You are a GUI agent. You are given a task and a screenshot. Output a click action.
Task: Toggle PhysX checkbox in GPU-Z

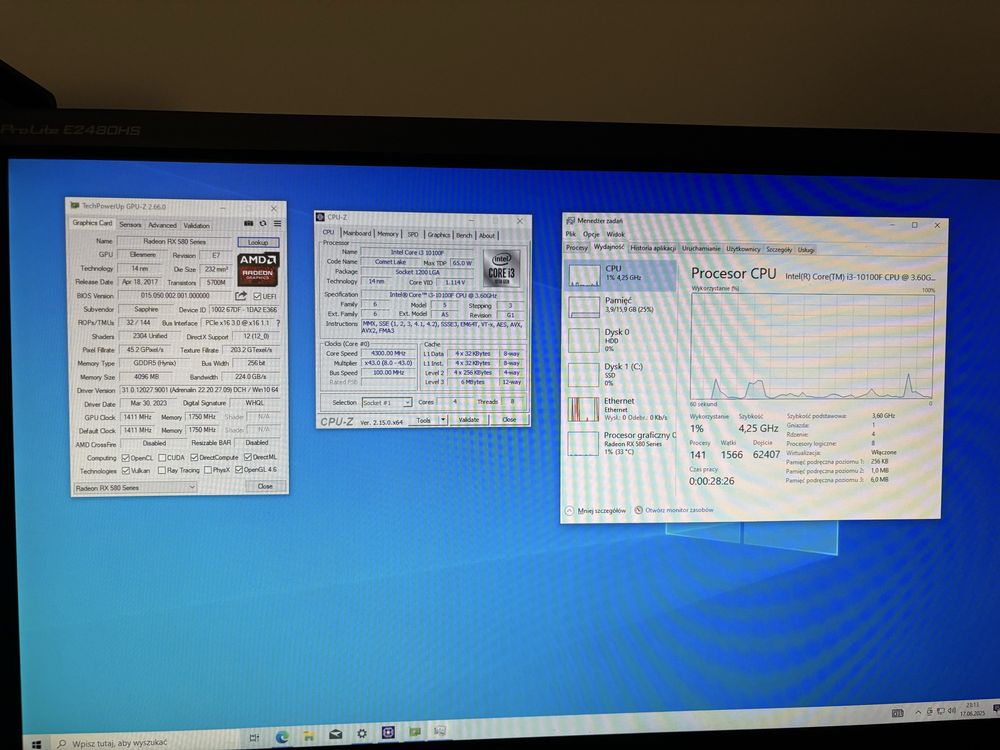click(207, 470)
